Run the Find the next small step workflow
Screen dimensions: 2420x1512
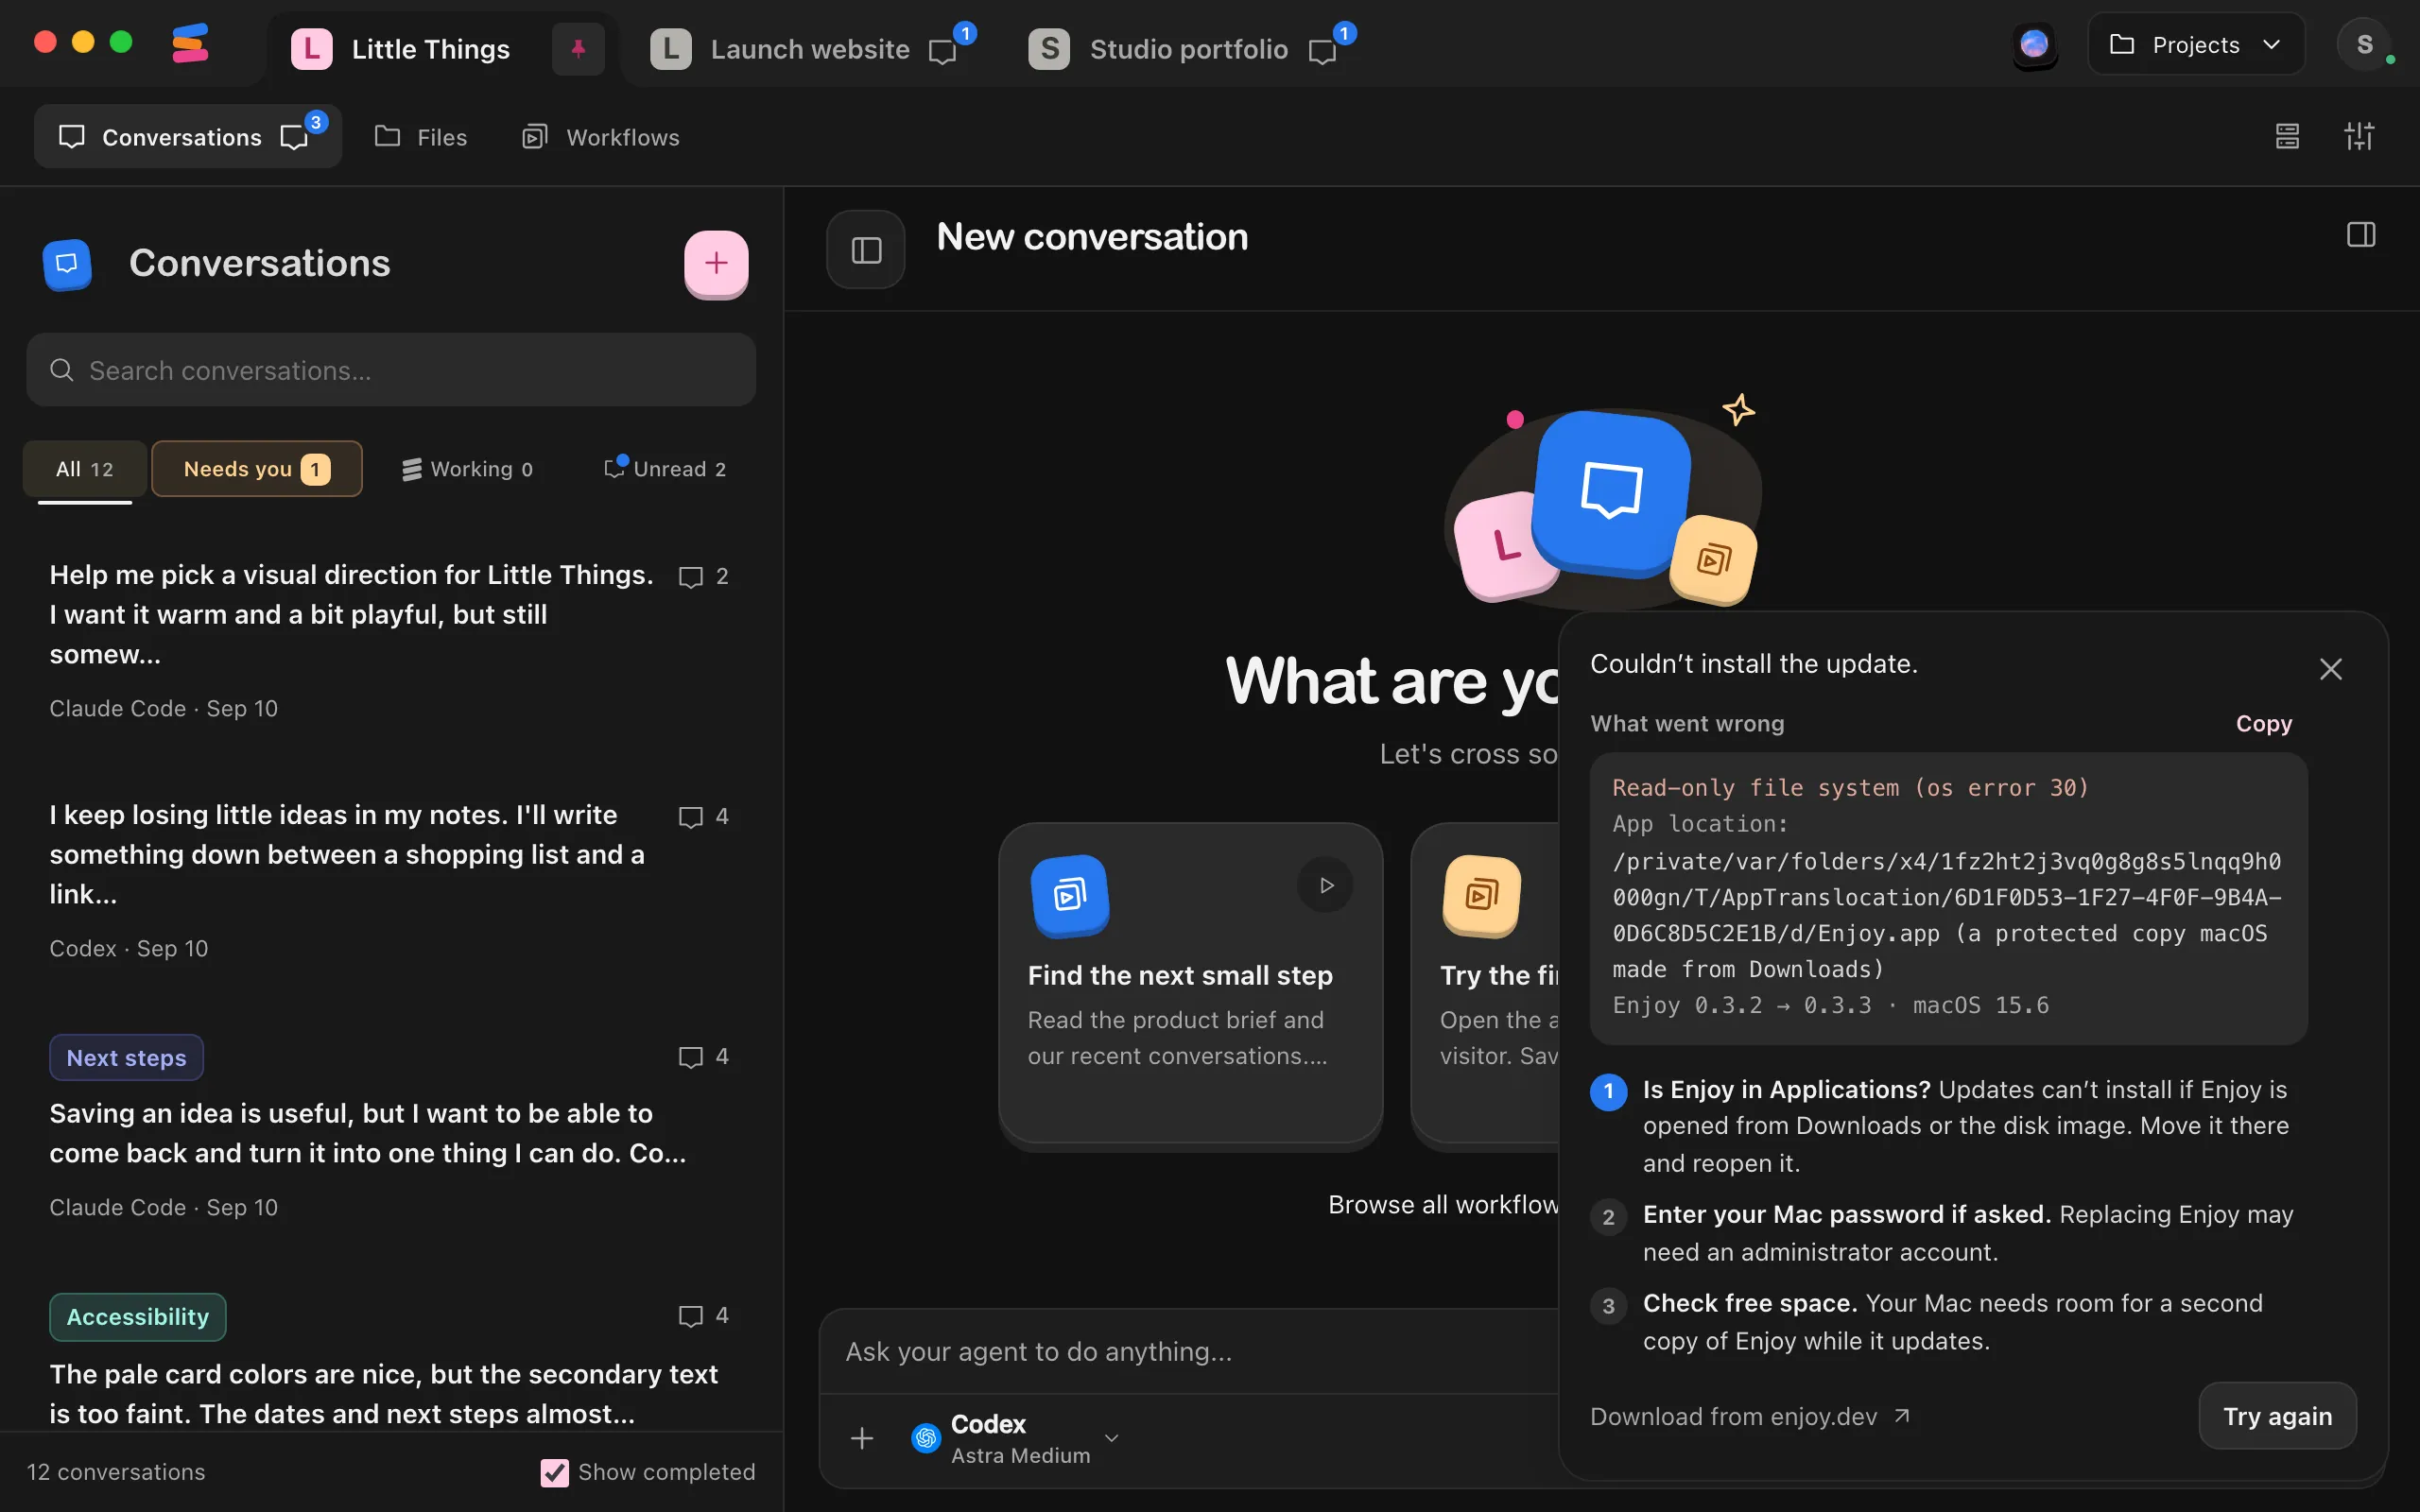(x=1325, y=885)
